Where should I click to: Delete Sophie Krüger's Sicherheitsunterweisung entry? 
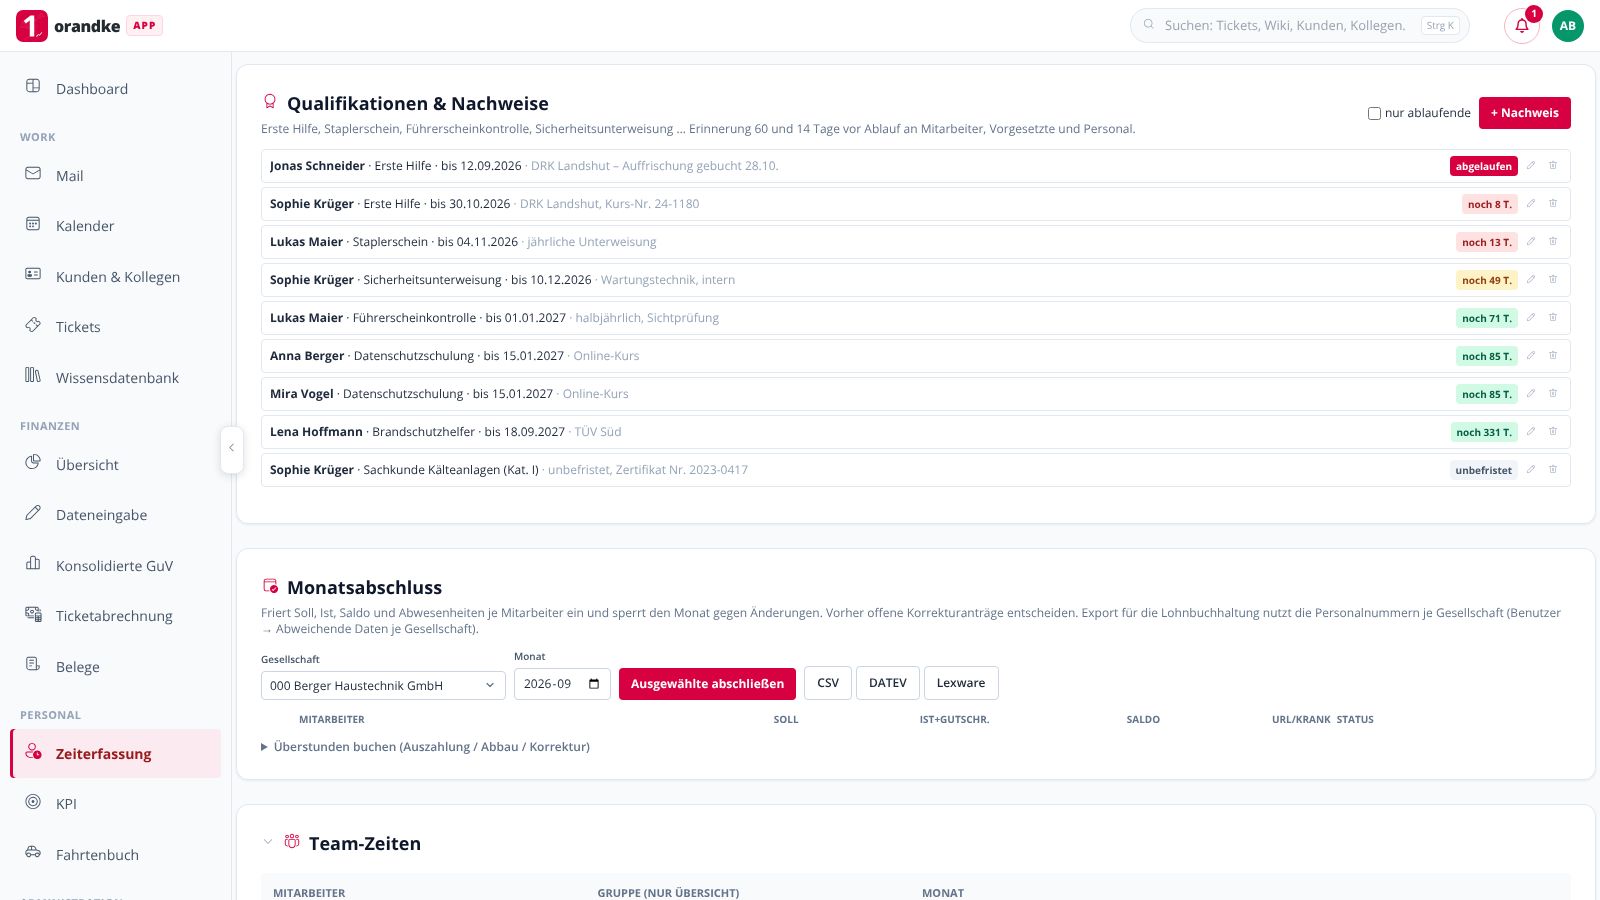(x=1553, y=280)
